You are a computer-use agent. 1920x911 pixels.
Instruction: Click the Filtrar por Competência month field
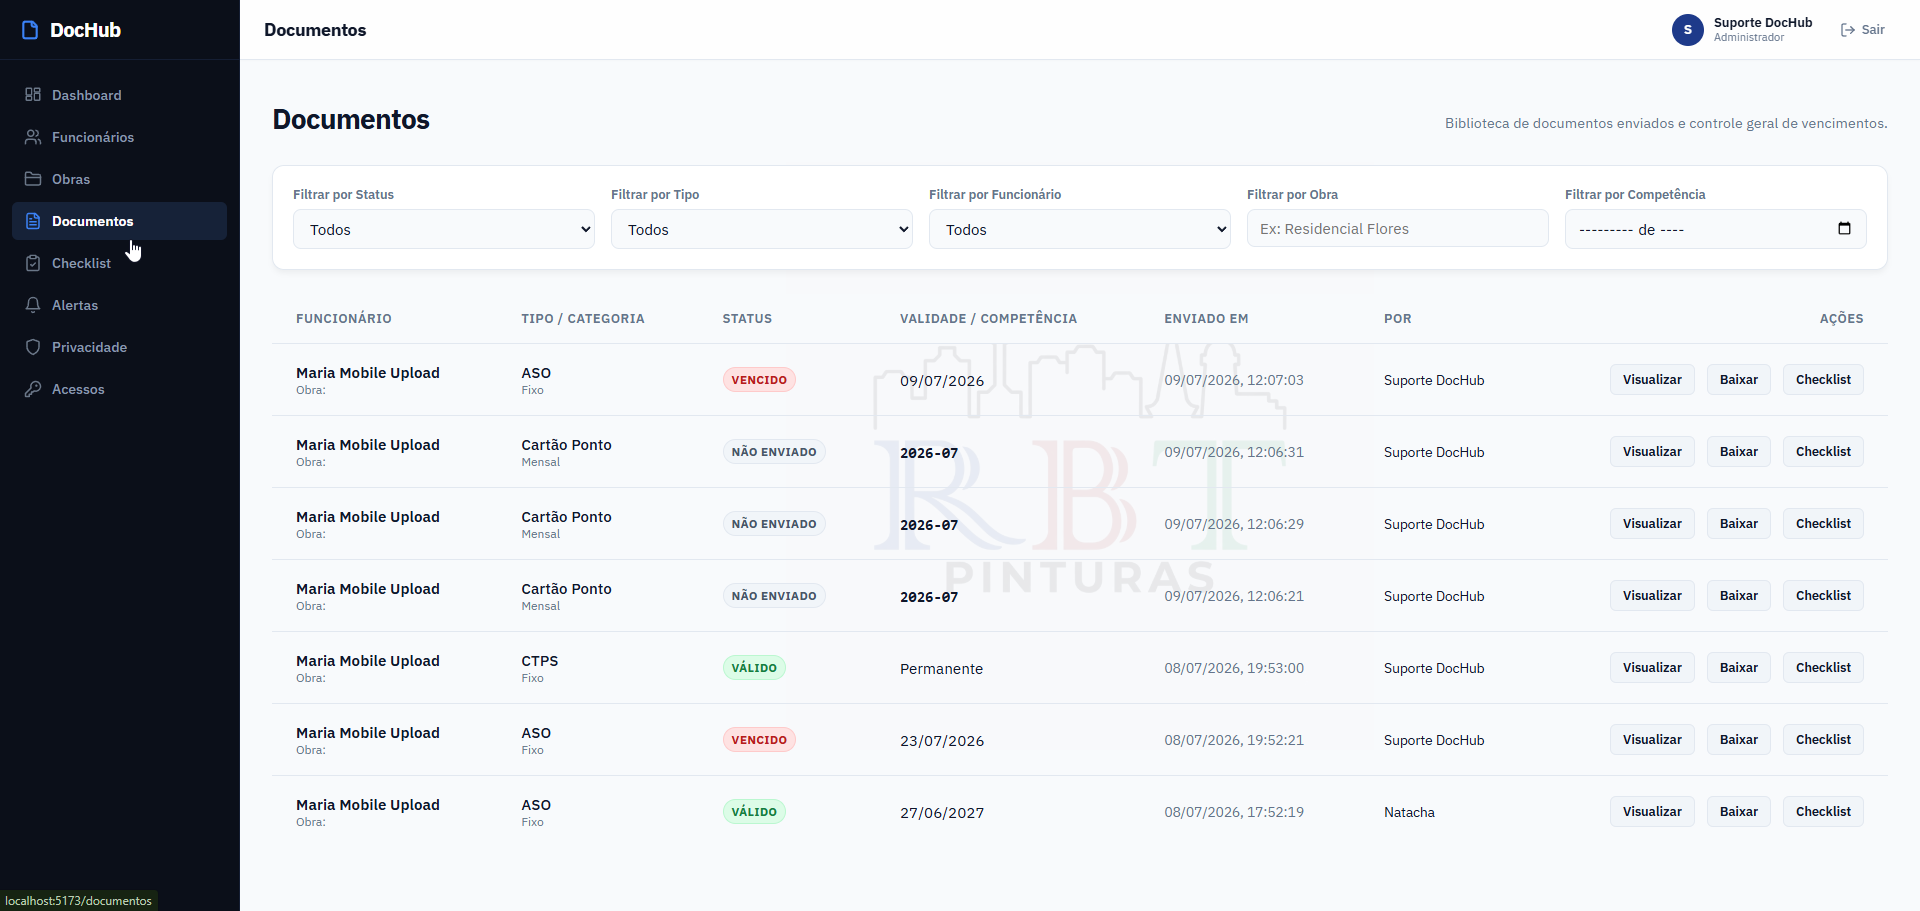pos(1716,229)
